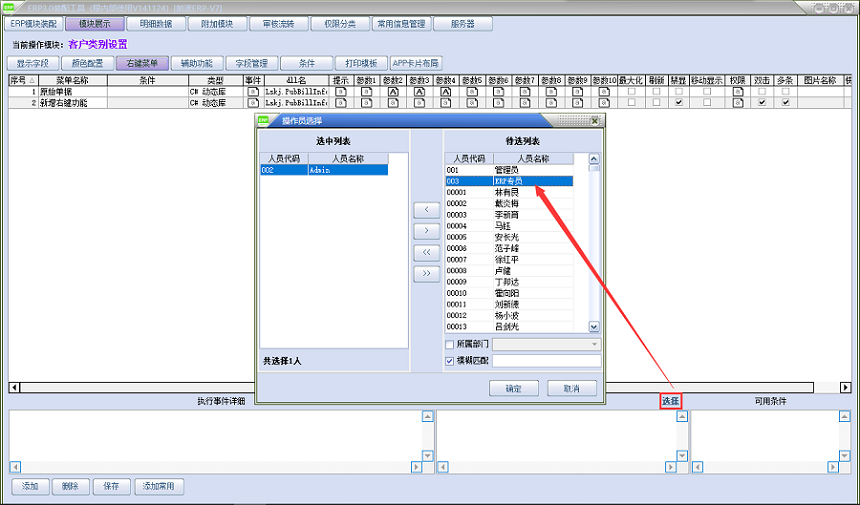The image size is (860, 505).
Task: Click the single left arrow transfer button
Action: coord(426,209)
